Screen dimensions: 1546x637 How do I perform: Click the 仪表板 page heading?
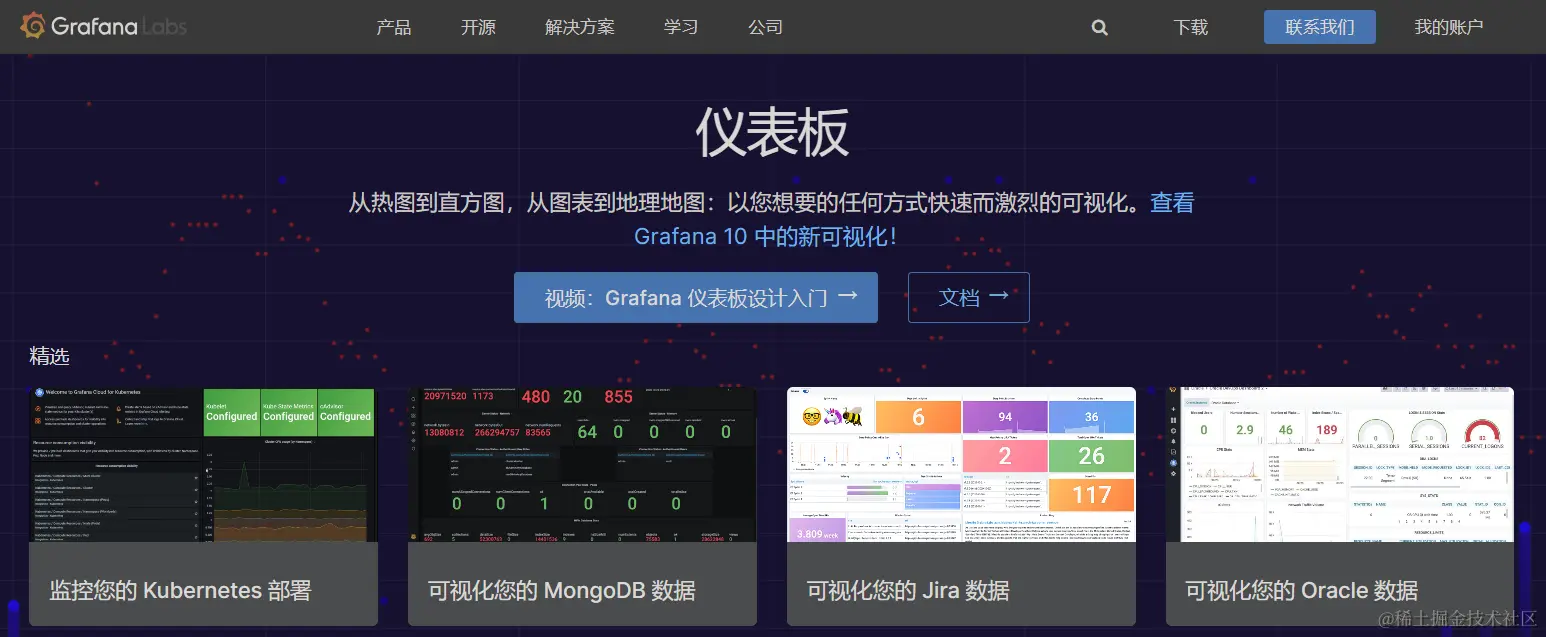click(772, 132)
